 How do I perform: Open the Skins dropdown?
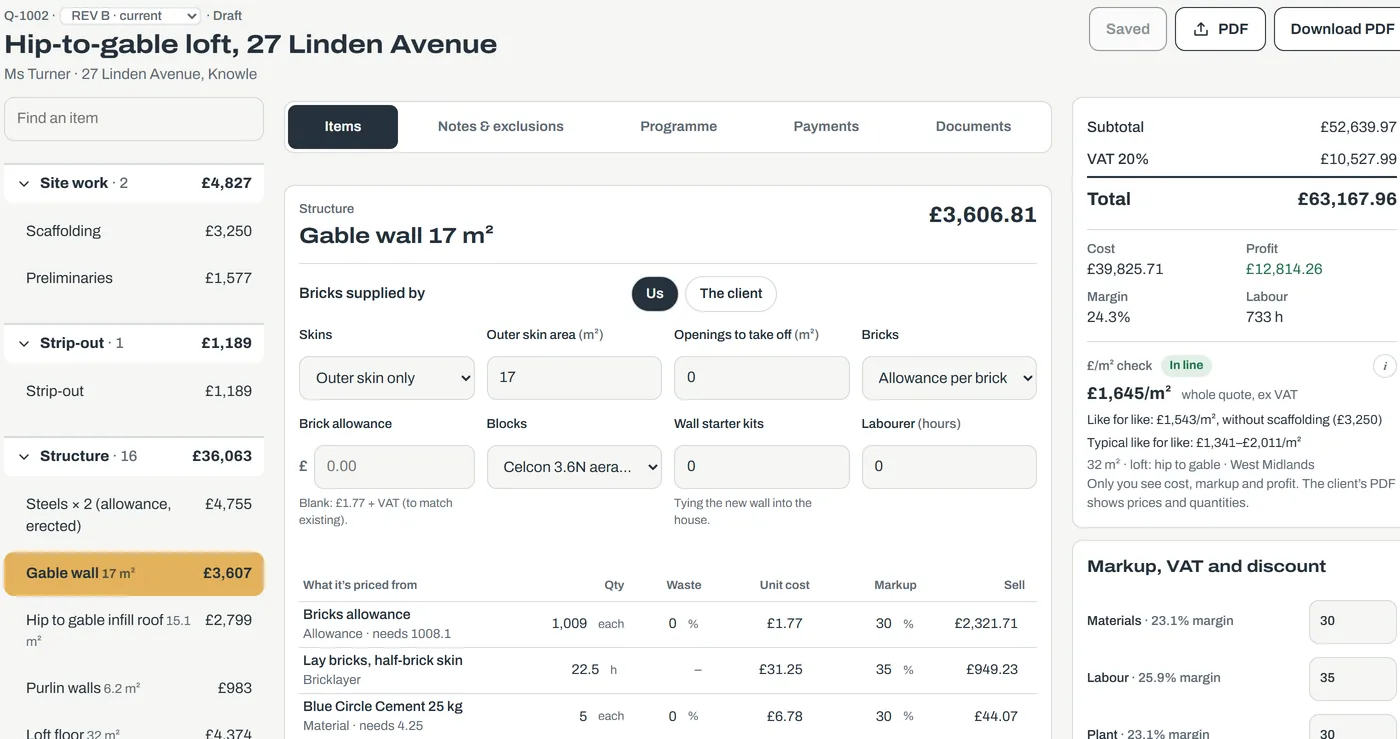click(x=387, y=378)
